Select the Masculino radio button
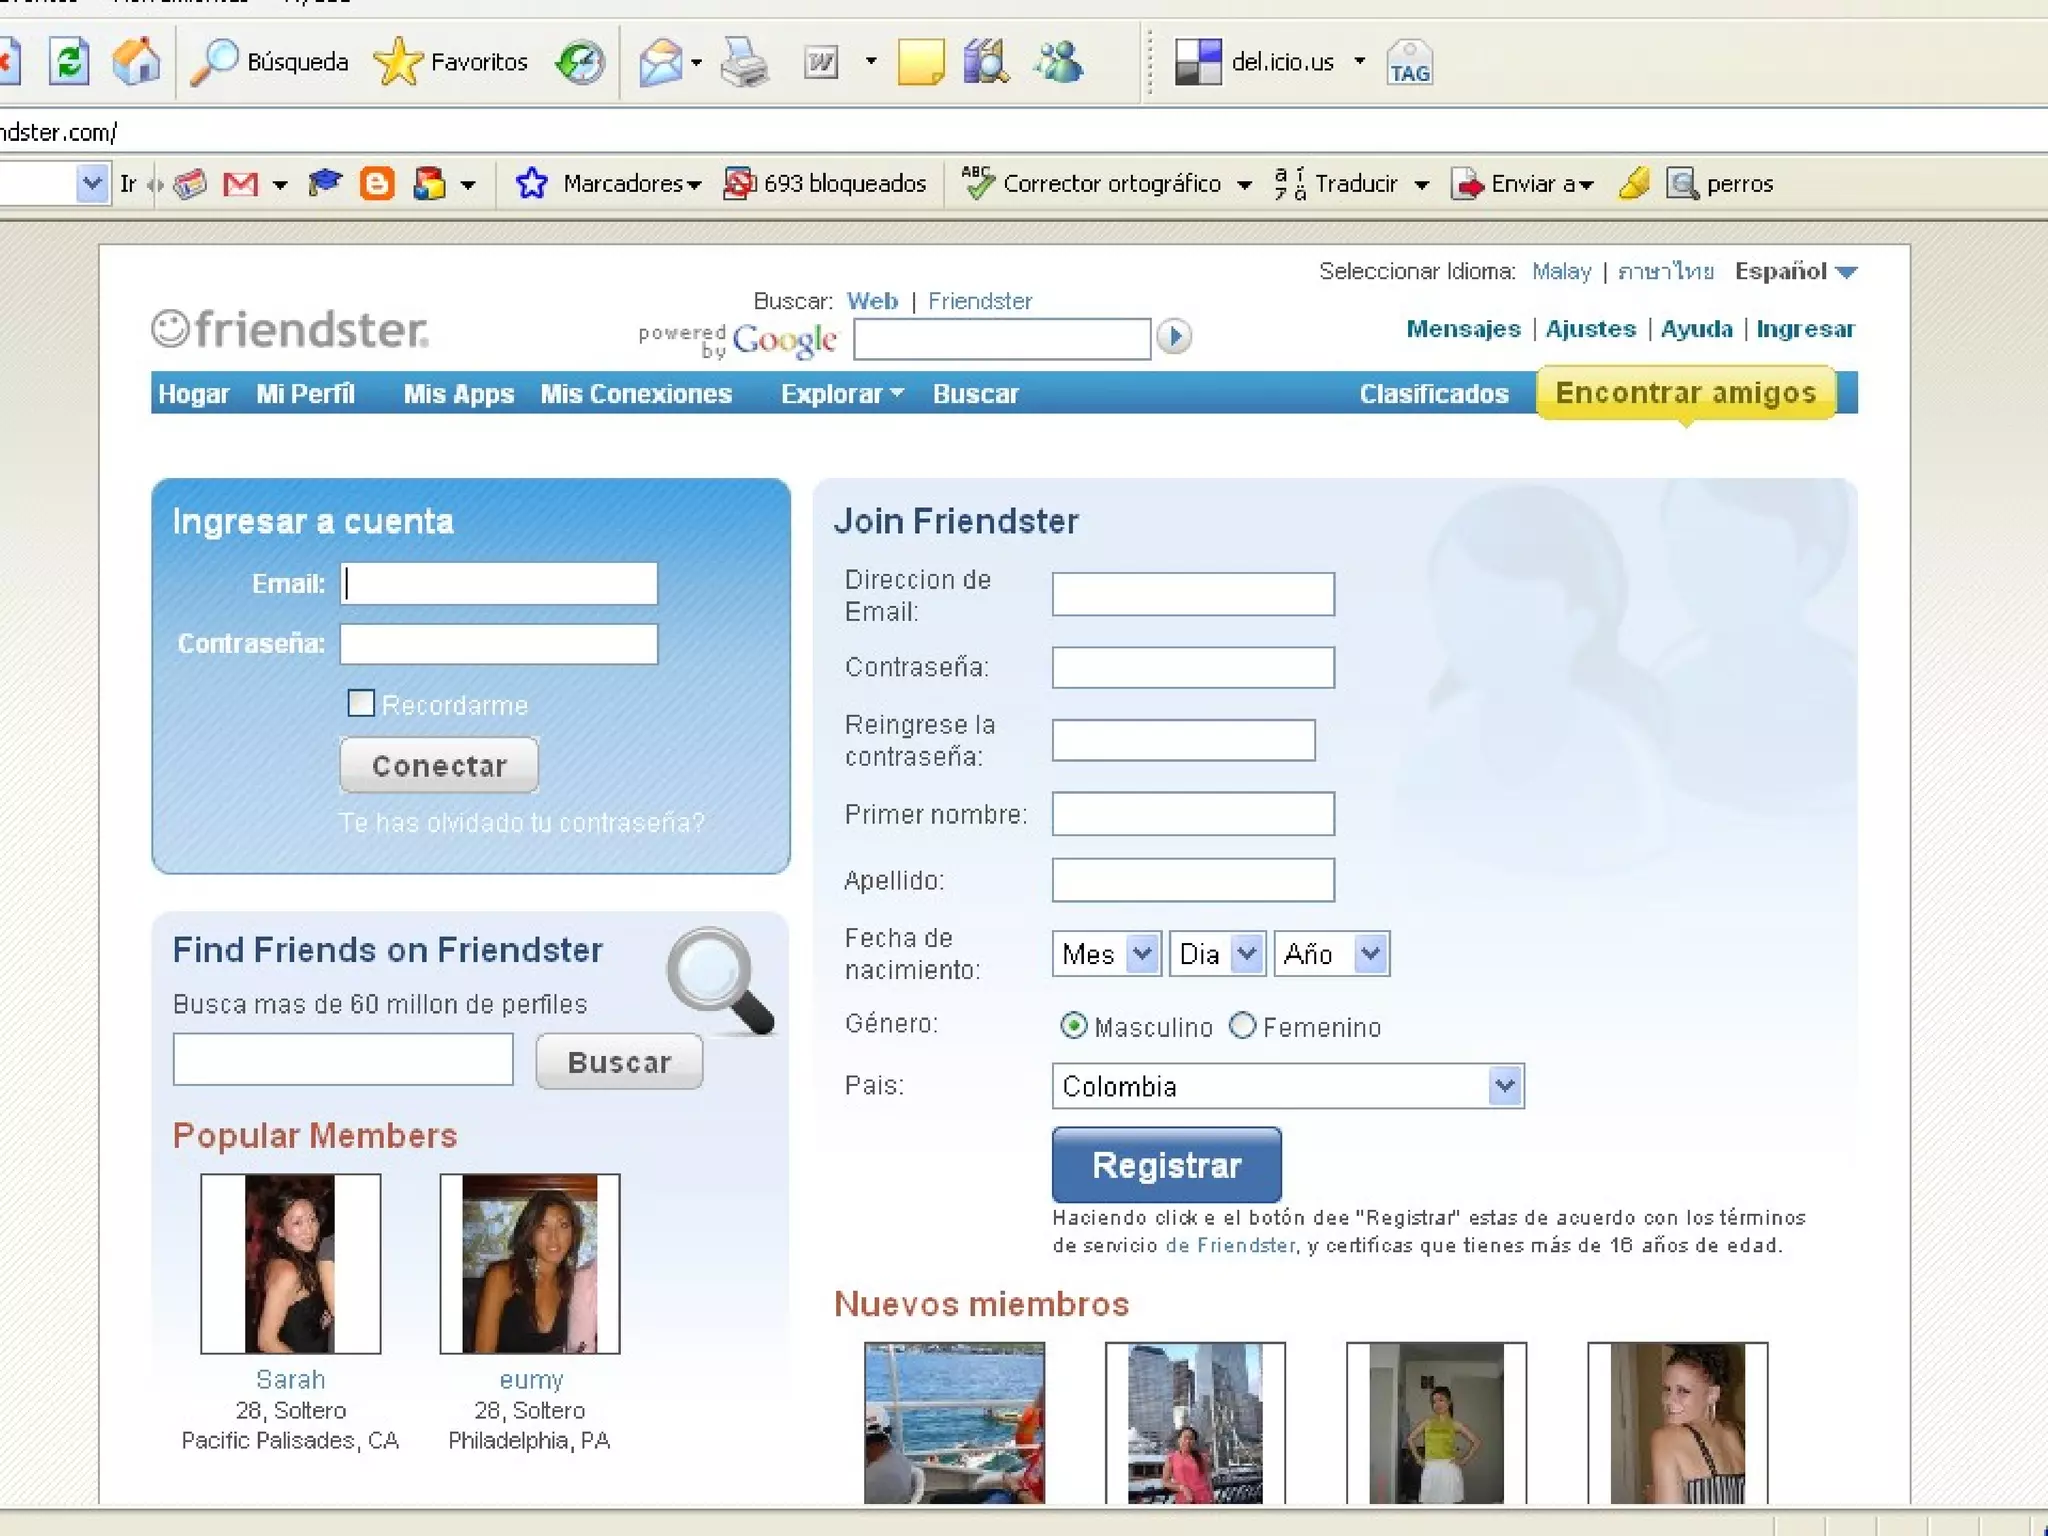The image size is (2048, 1536). [x=1073, y=1026]
